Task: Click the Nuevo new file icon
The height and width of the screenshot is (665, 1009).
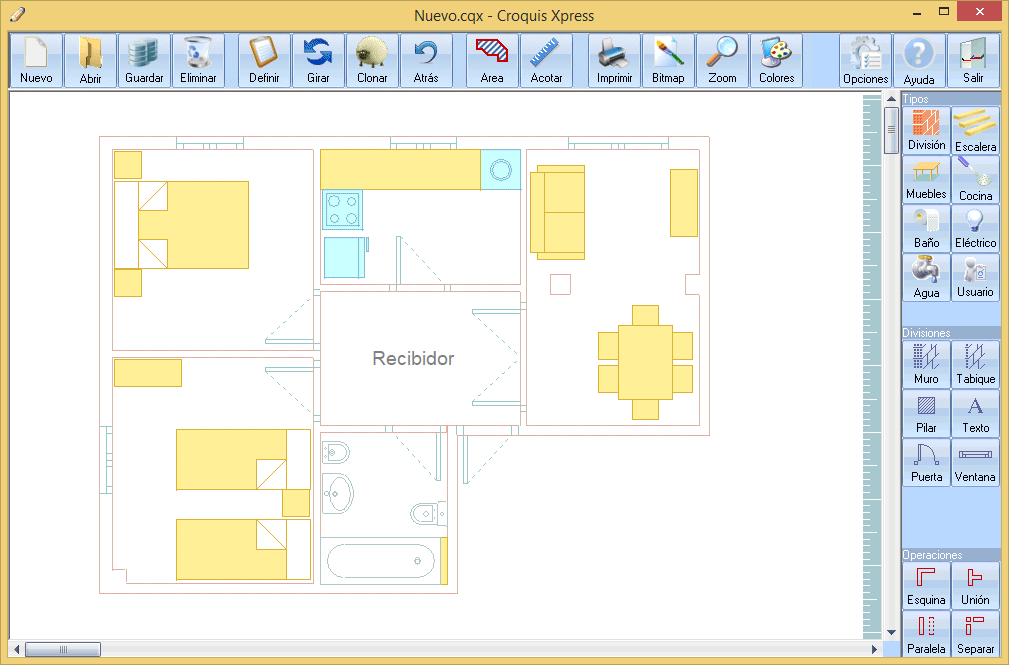Action: click(36, 60)
